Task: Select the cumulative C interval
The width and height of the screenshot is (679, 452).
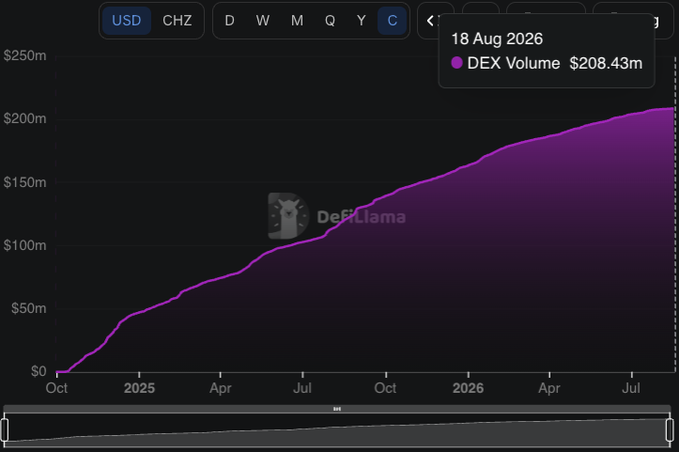Action: click(x=392, y=20)
